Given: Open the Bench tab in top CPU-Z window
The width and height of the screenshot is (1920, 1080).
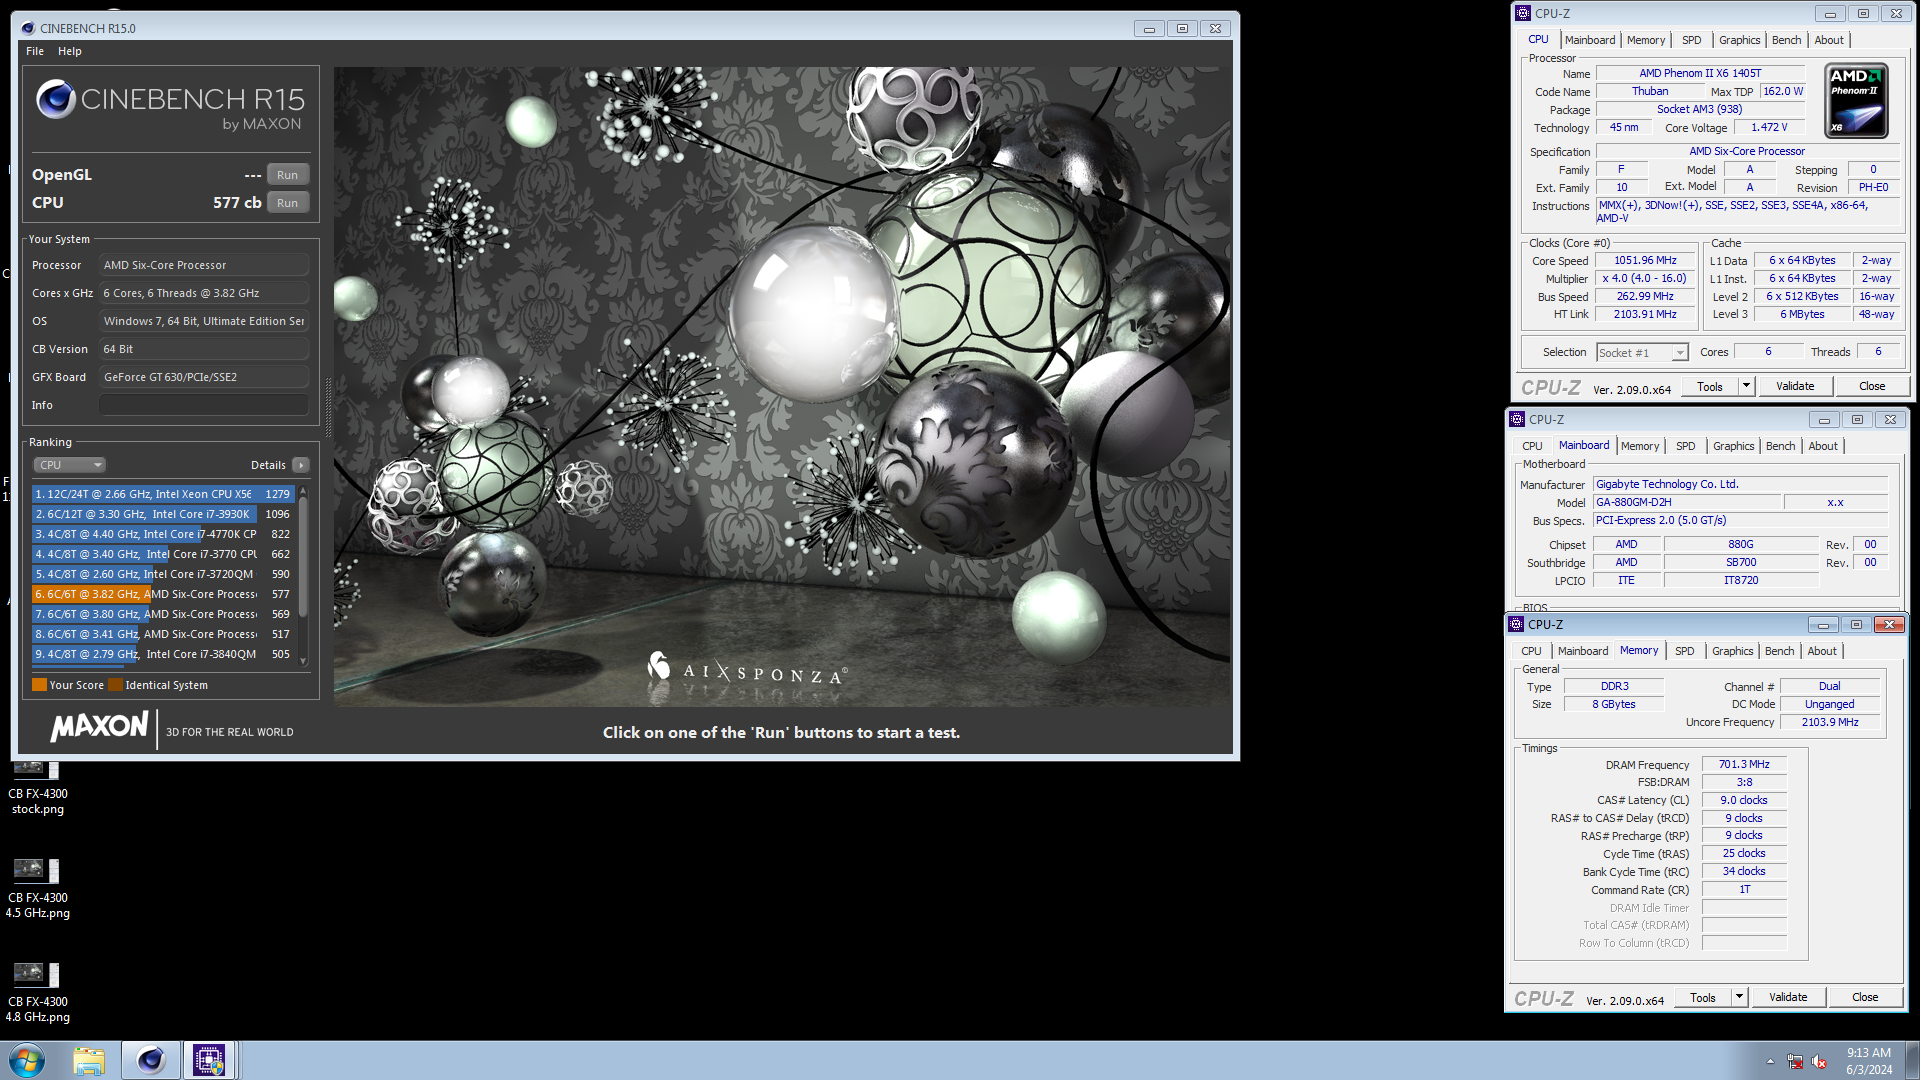Looking at the screenshot, I should point(1786,40).
